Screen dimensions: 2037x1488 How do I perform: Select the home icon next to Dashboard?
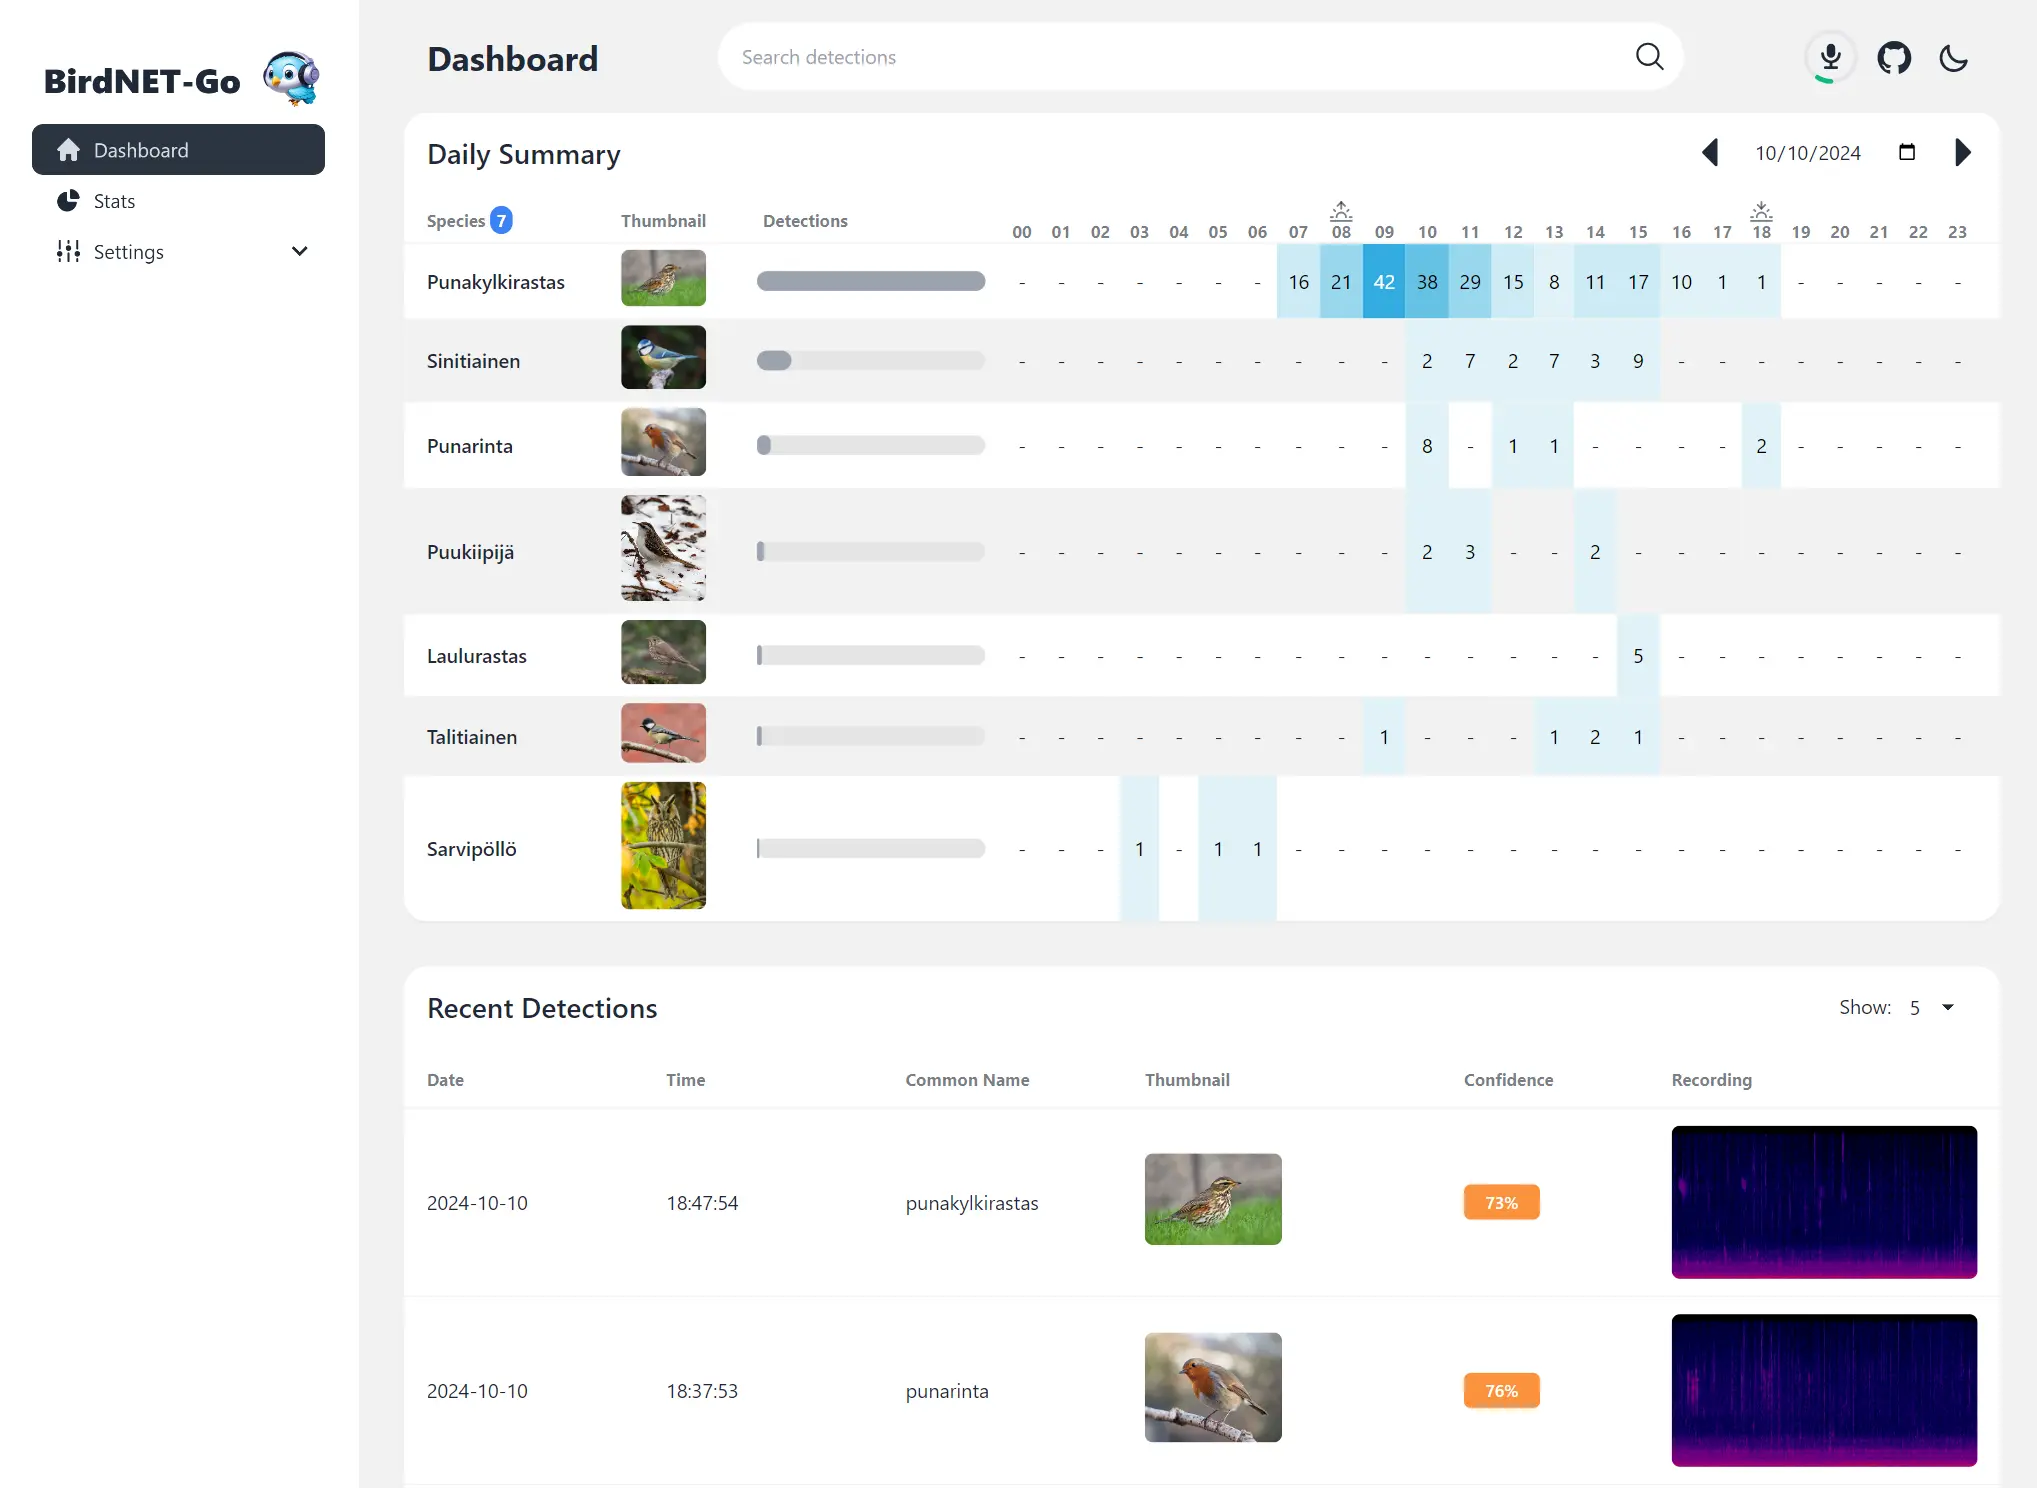click(x=68, y=149)
